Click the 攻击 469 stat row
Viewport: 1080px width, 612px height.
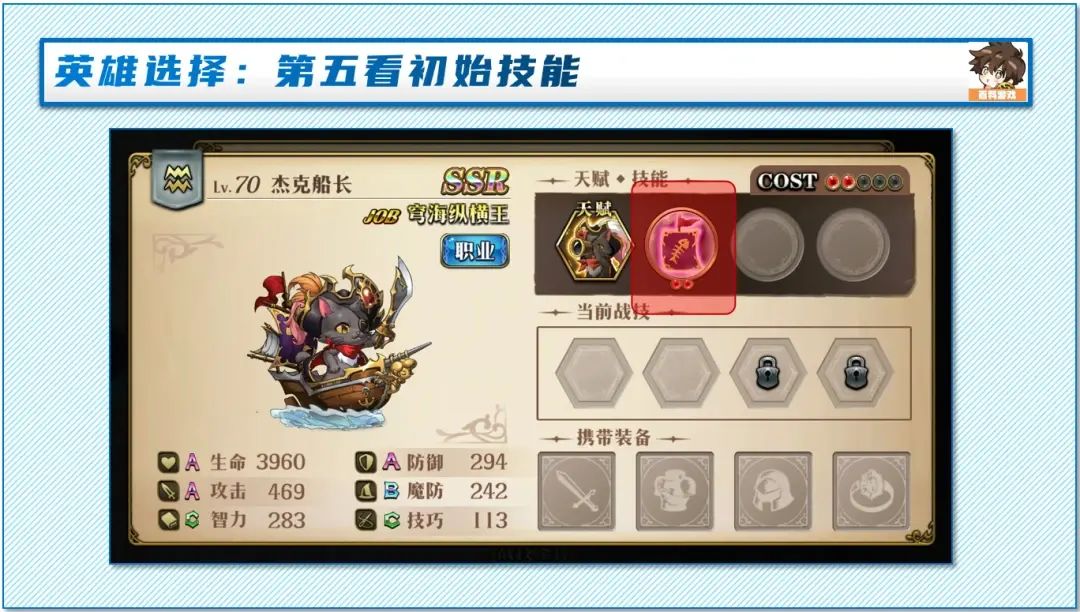[x=233, y=491]
